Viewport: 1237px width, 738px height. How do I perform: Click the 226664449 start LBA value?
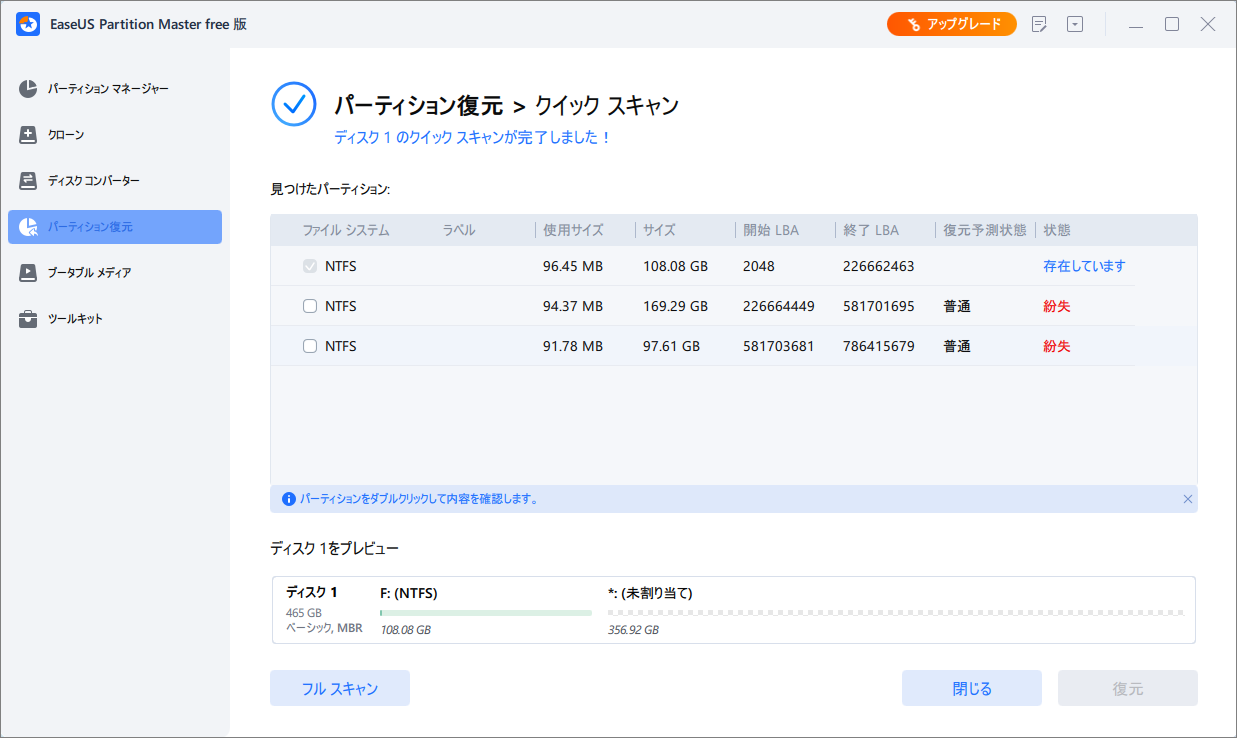coord(780,306)
